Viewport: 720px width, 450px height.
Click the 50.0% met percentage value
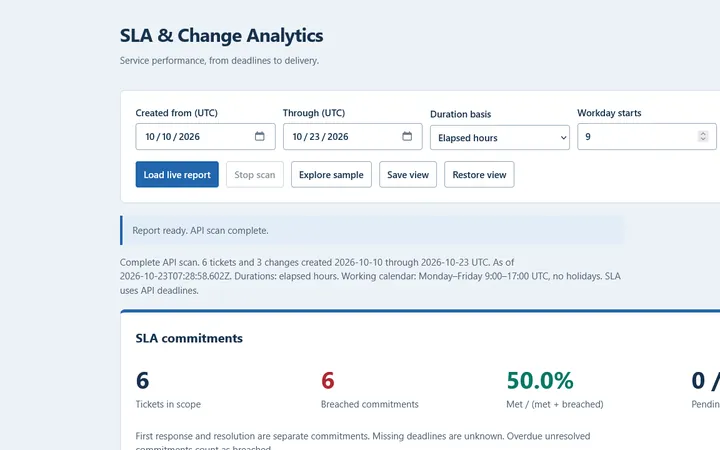pyautogui.click(x=540, y=381)
